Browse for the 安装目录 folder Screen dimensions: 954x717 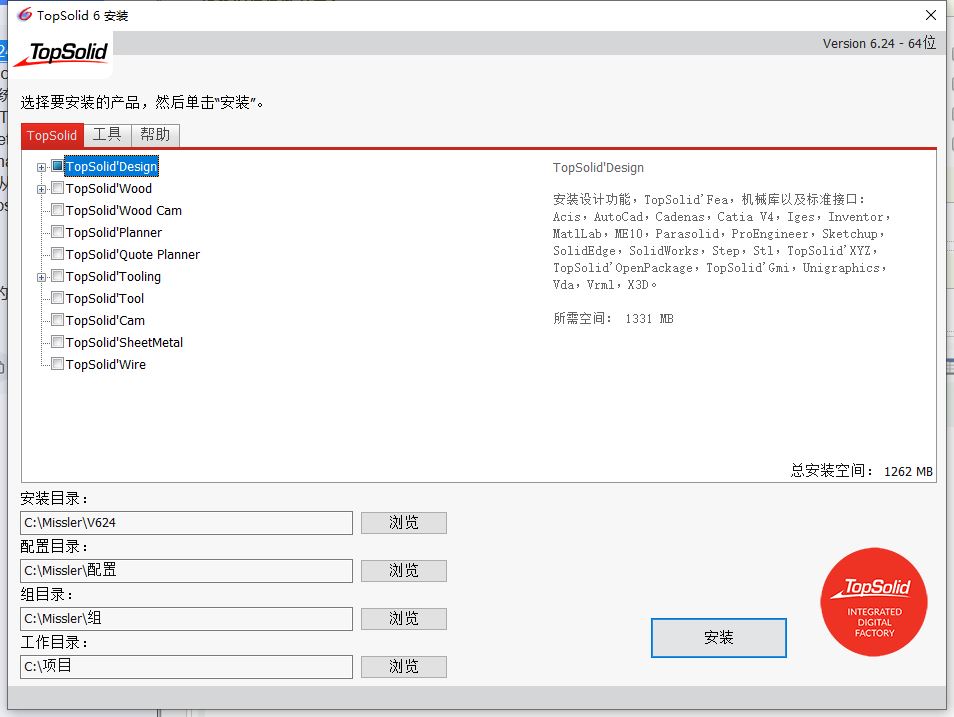[403, 523]
